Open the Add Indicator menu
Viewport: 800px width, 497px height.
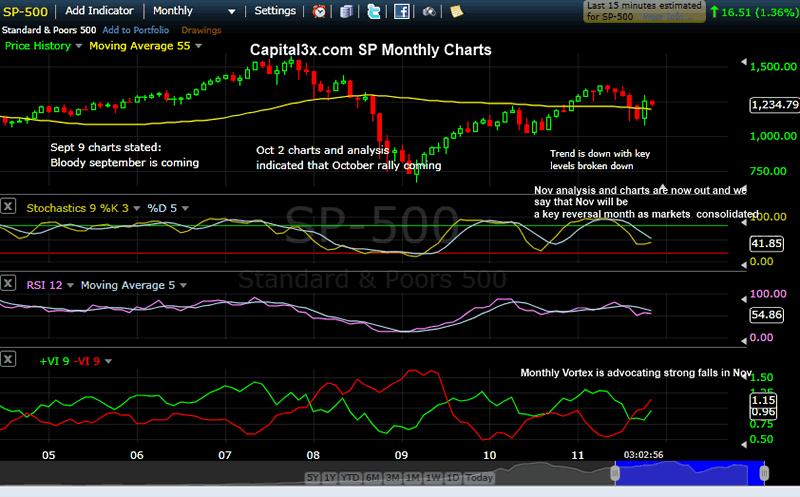coord(99,11)
